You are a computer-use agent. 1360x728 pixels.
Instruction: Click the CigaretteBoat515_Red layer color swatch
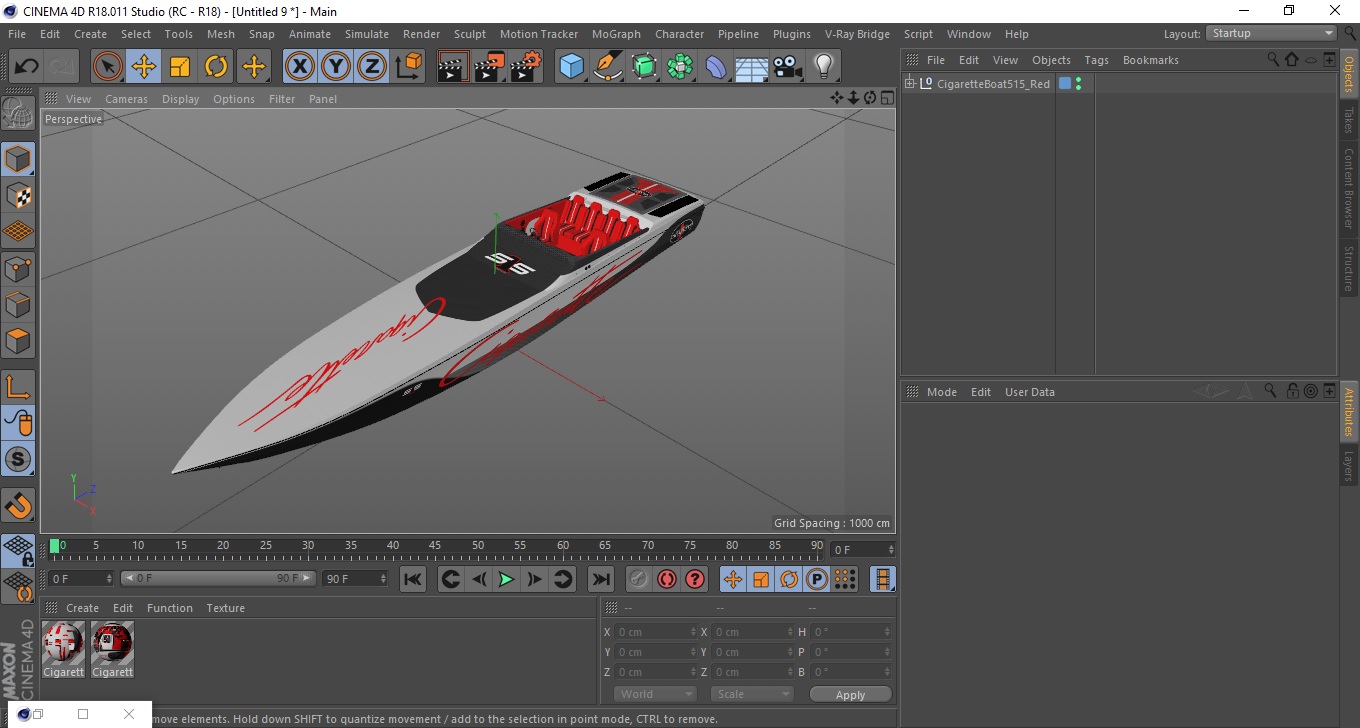1065,84
